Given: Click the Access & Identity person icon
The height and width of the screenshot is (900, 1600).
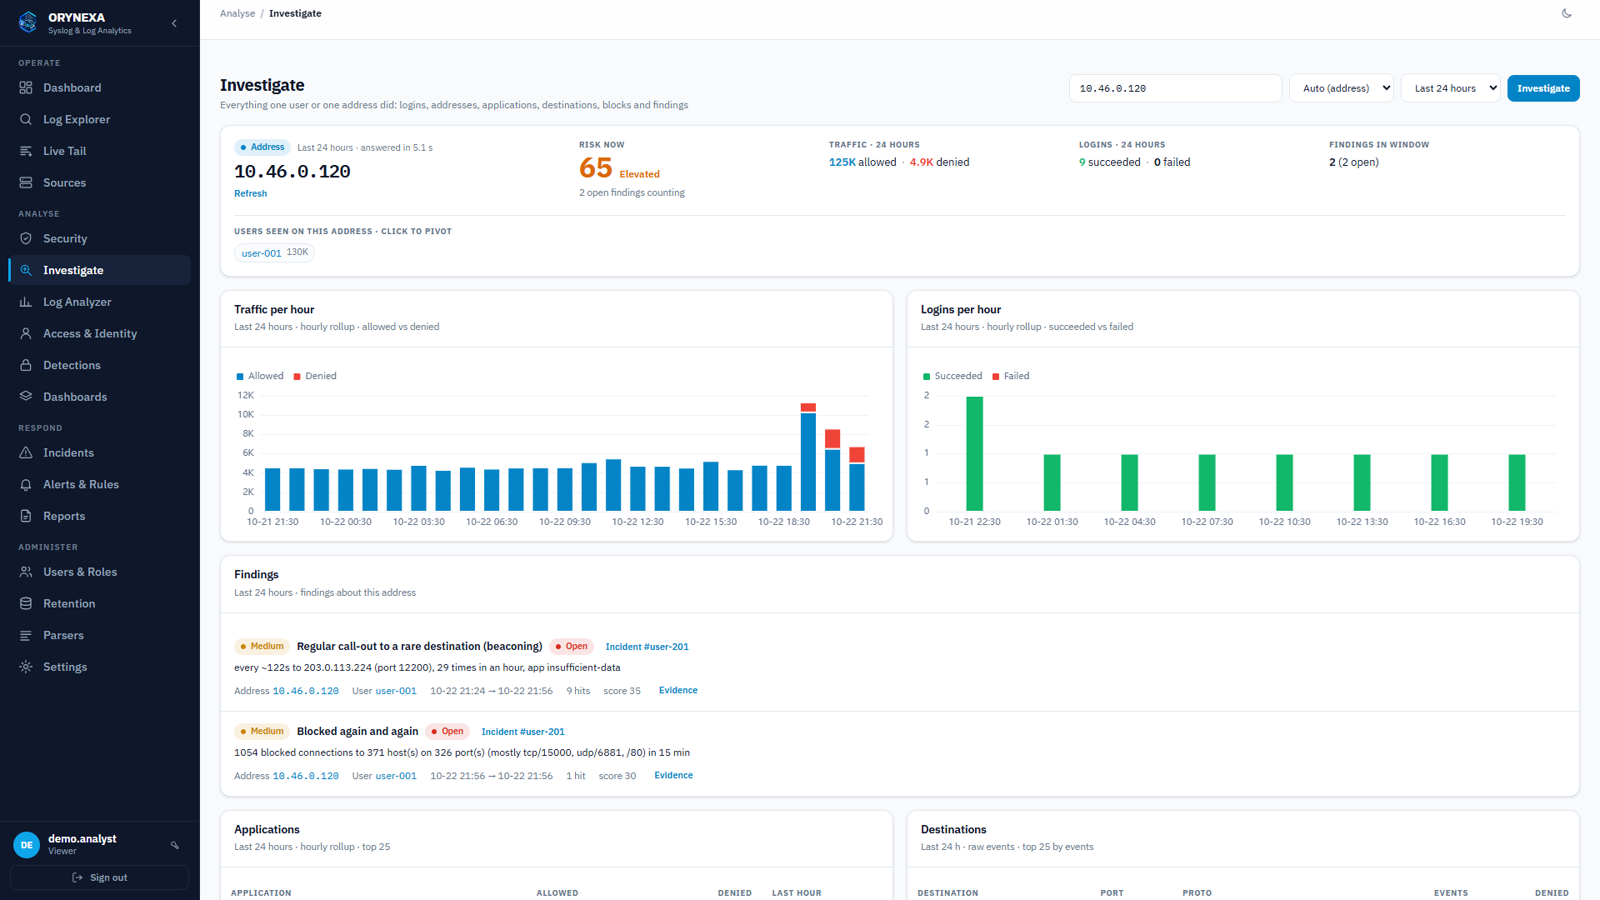Looking at the screenshot, I should point(26,334).
